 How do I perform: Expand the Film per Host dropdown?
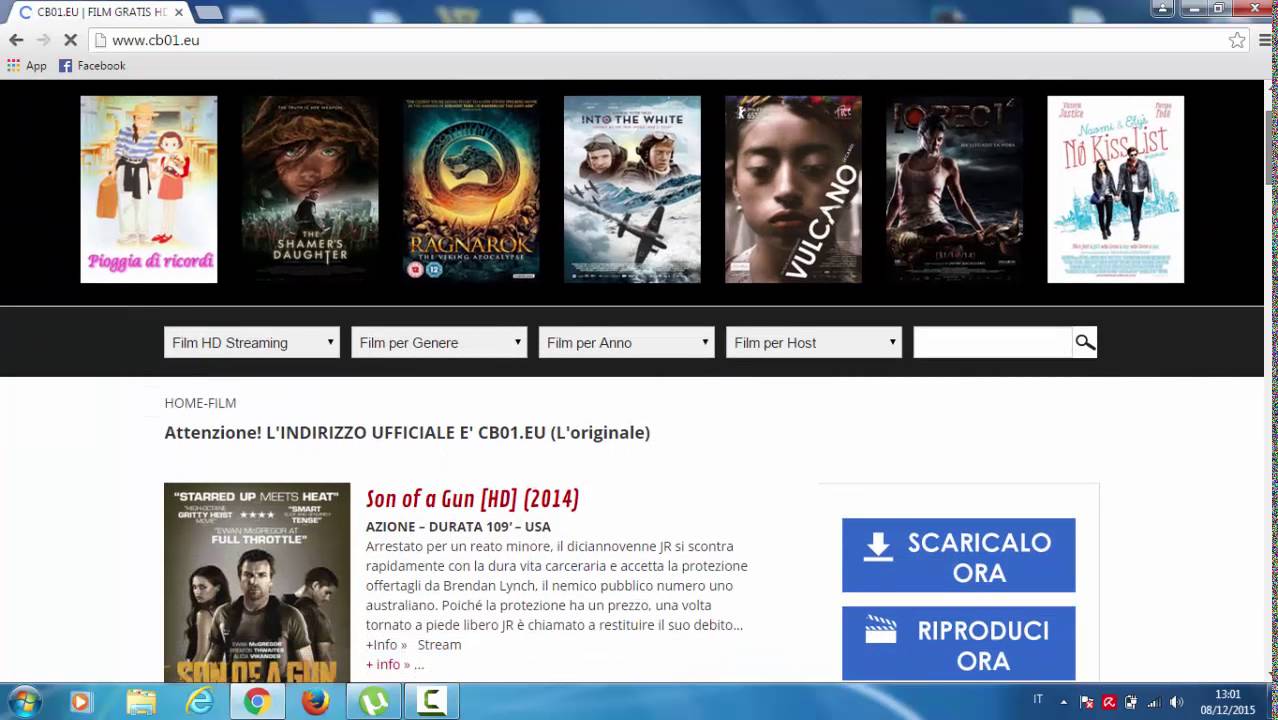click(x=814, y=342)
